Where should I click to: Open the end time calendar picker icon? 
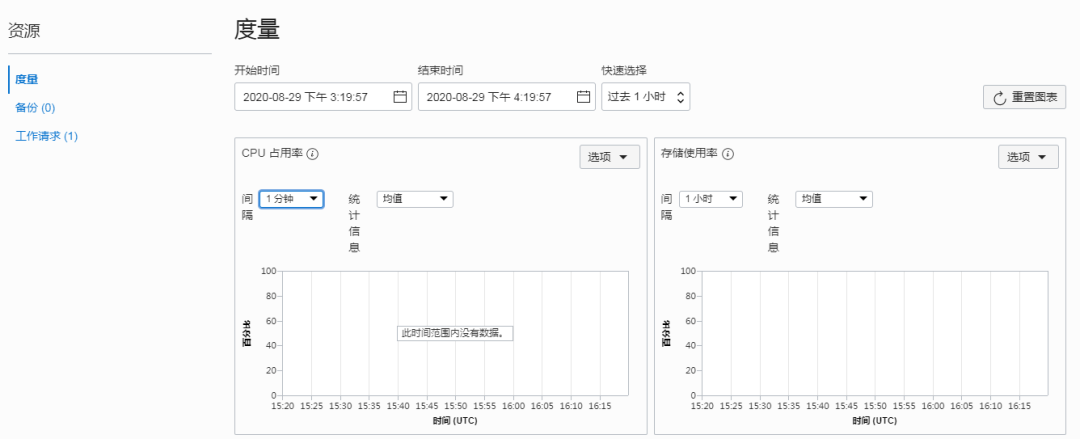coord(583,97)
